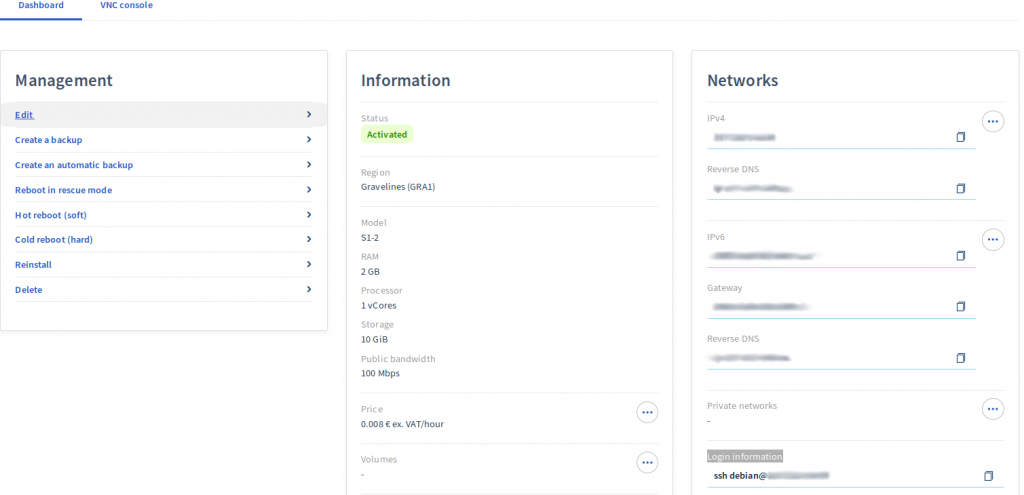Viewport: 1024px width, 495px height.
Task: Open Volumes more options menu
Action: 647,462
